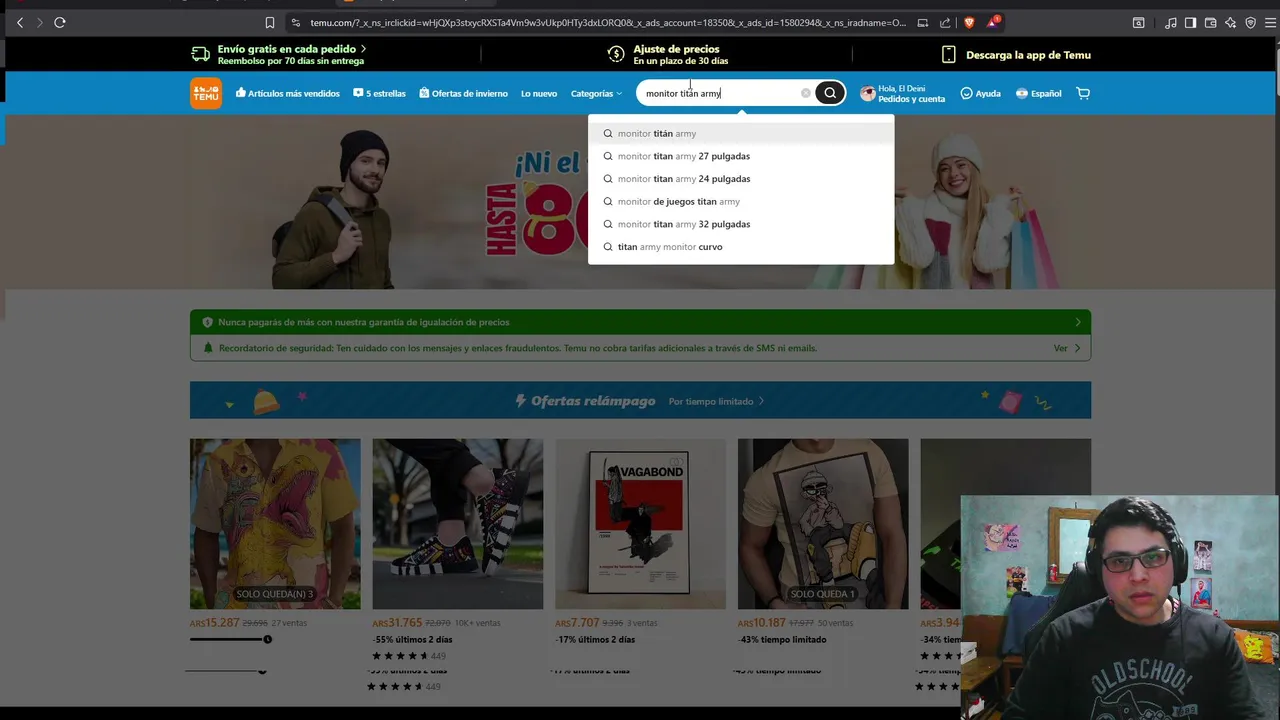Screen dimensions: 1280x720
Task: Open 'Descarga la app de Temu'
Action: [x=1016, y=55]
